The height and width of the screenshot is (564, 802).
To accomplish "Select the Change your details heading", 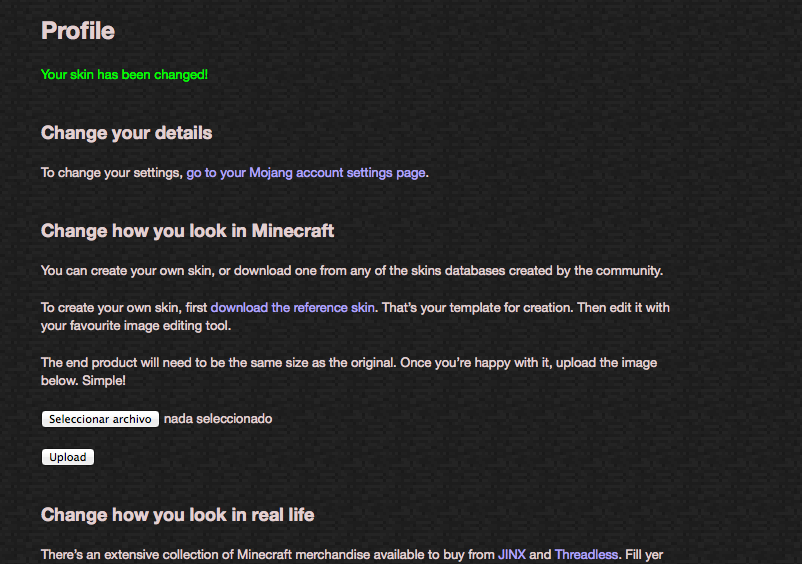I will [x=126, y=133].
